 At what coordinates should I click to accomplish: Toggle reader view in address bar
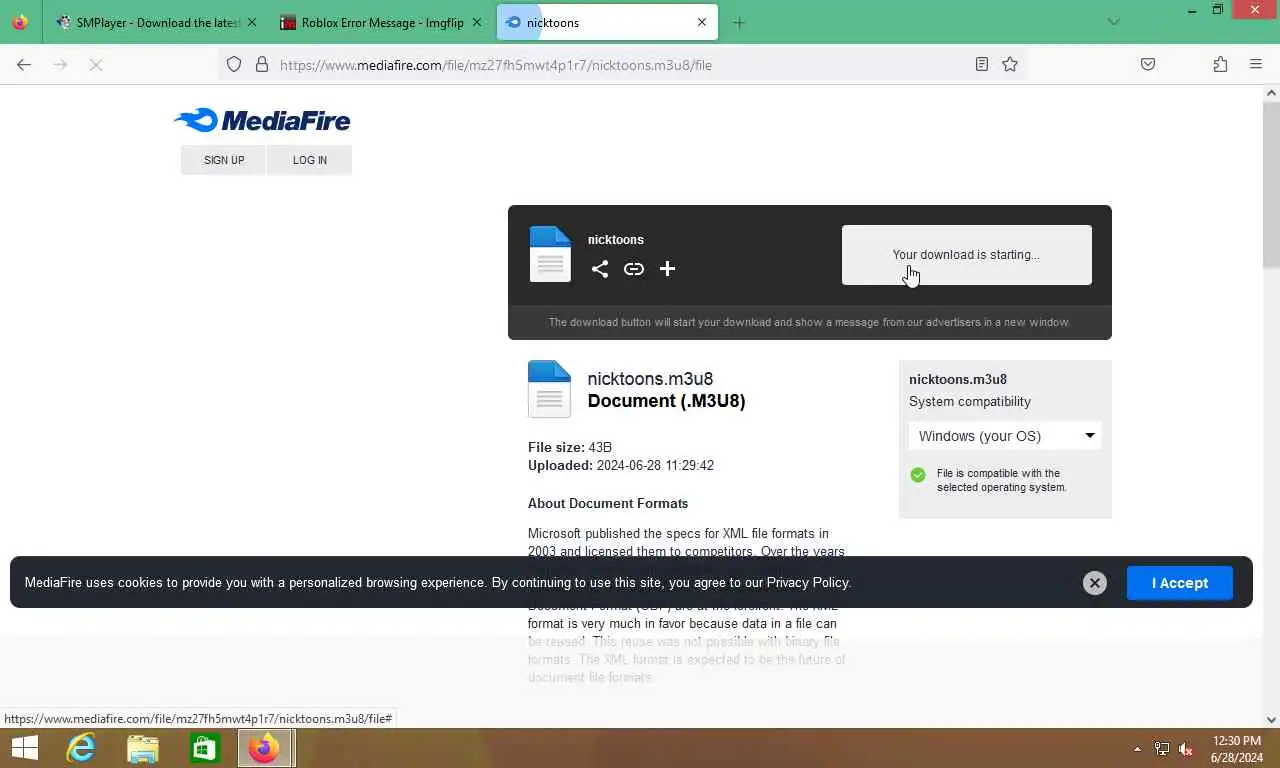982,65
